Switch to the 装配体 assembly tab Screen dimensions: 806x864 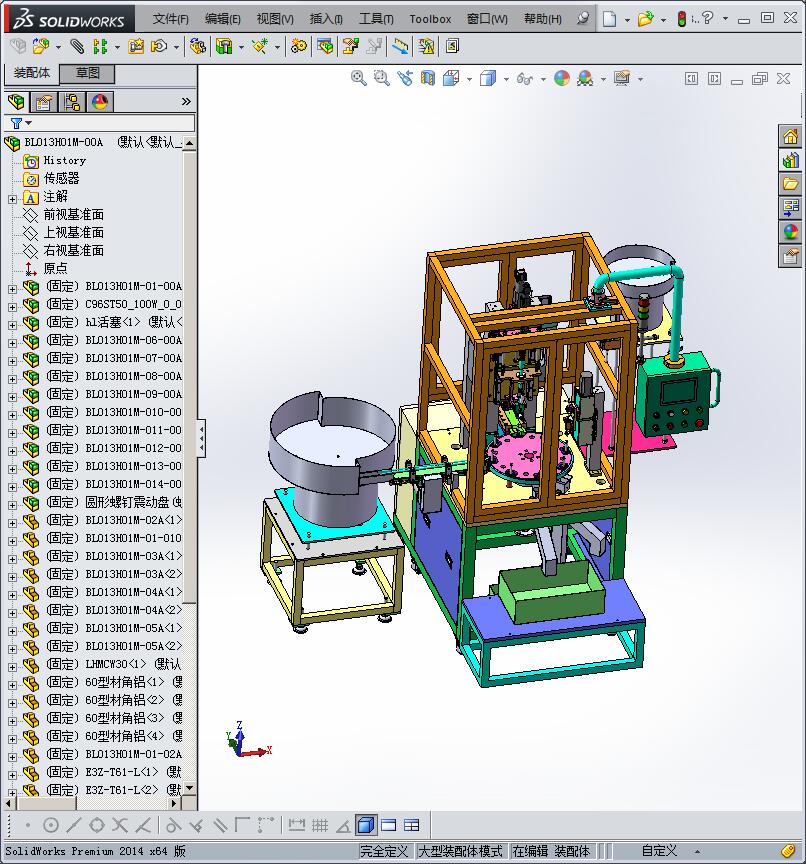pos(31,73)
